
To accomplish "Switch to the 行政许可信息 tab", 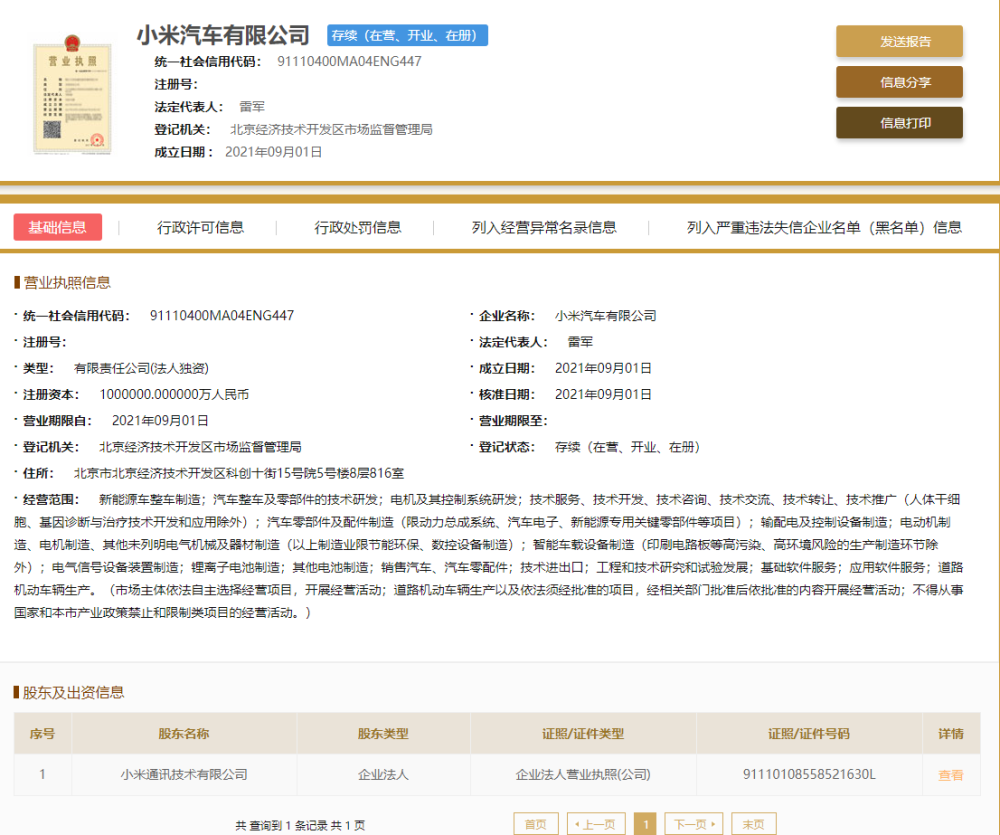I will (200, 227).
